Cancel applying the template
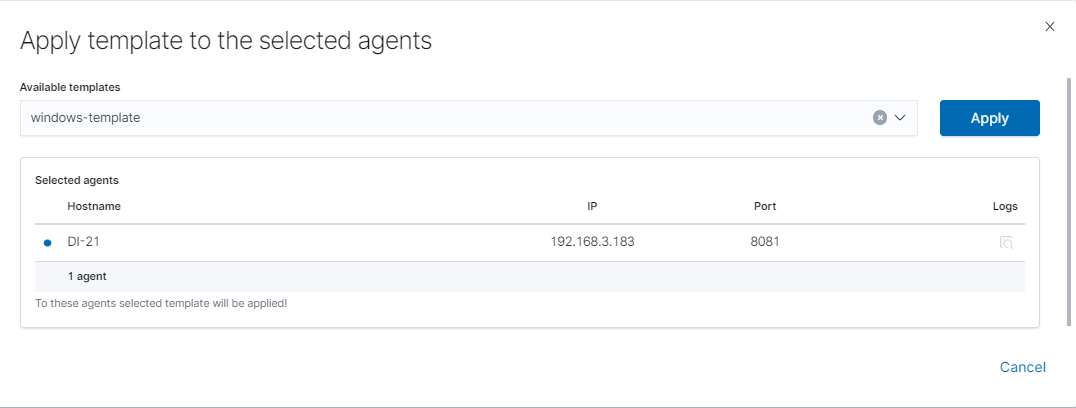Image resolution: width=1076 pixels, height=408 pixels. pyautogui.click(x=1022, y=367)
